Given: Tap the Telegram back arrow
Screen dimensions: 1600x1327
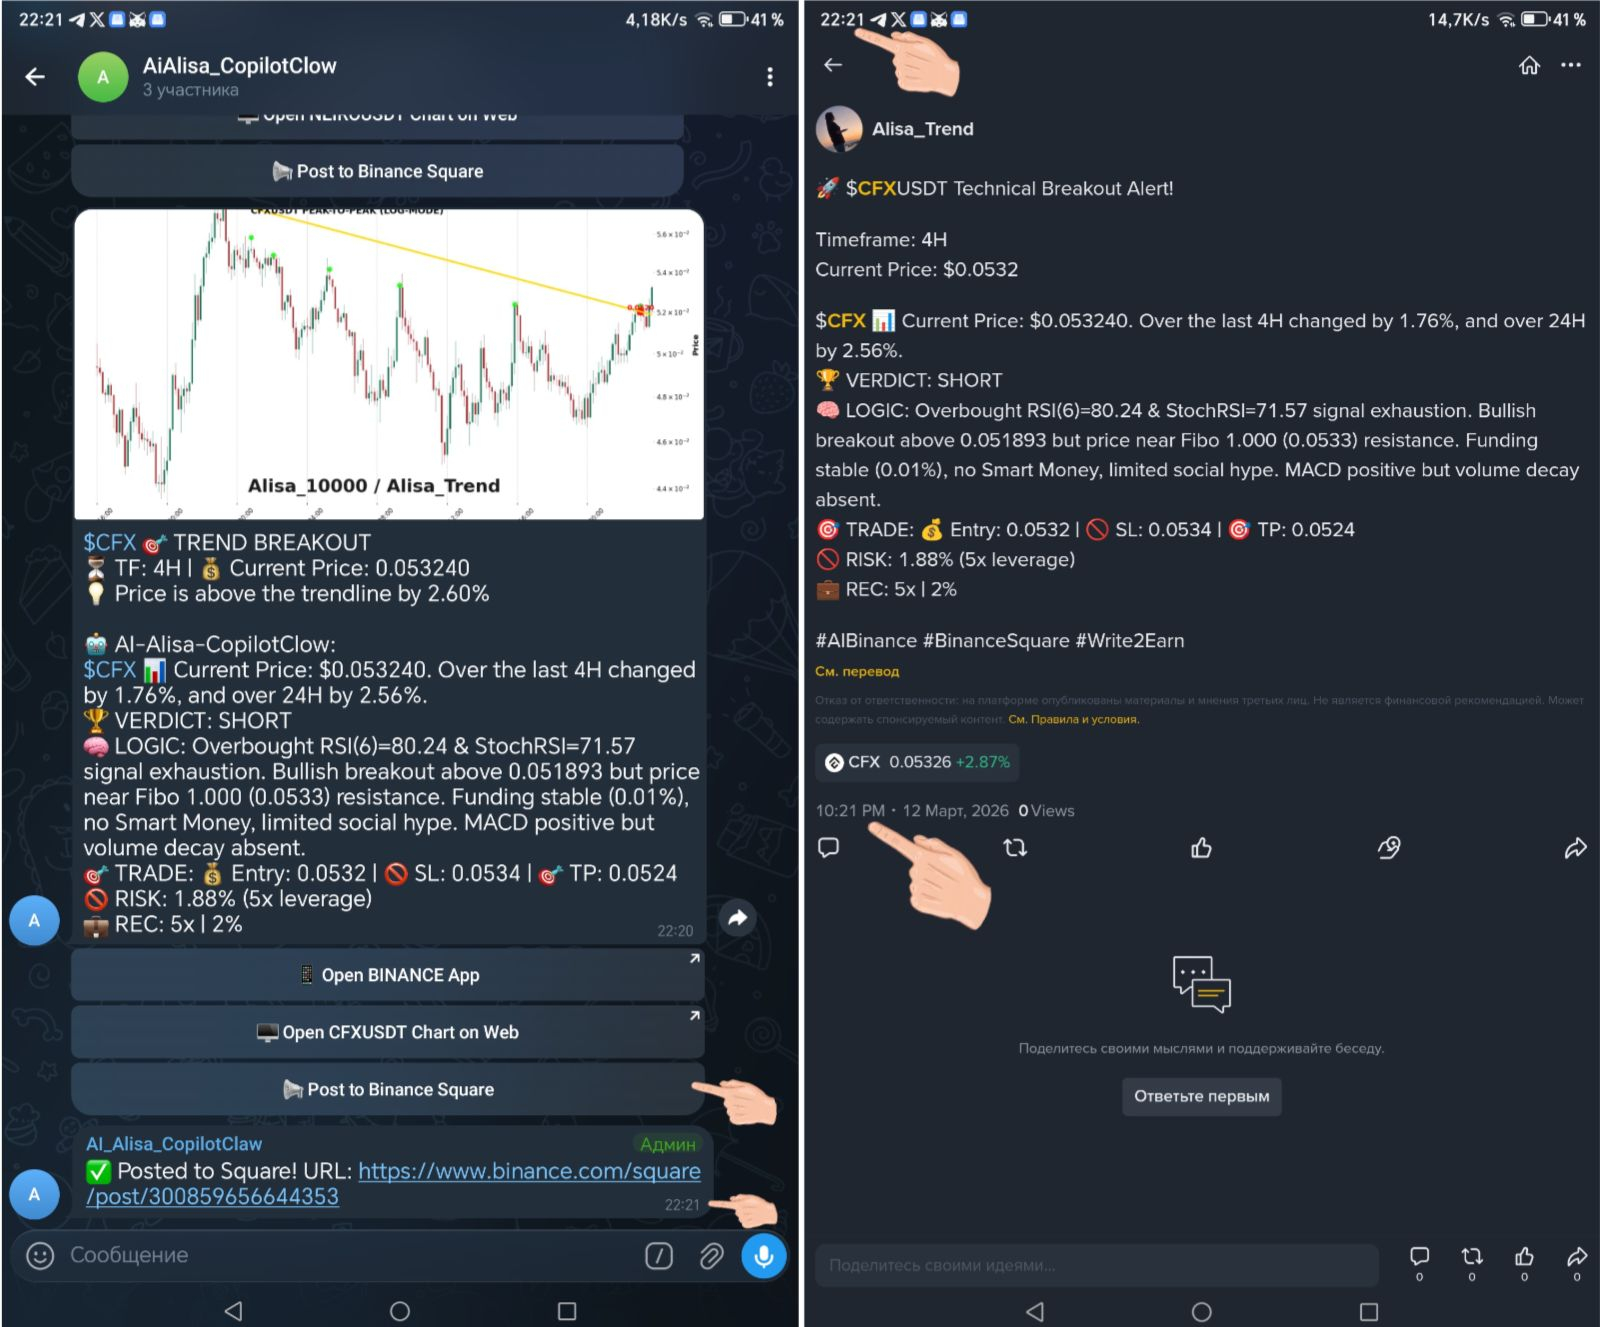Looking at the screenshot, I should [x=35, y=77].
